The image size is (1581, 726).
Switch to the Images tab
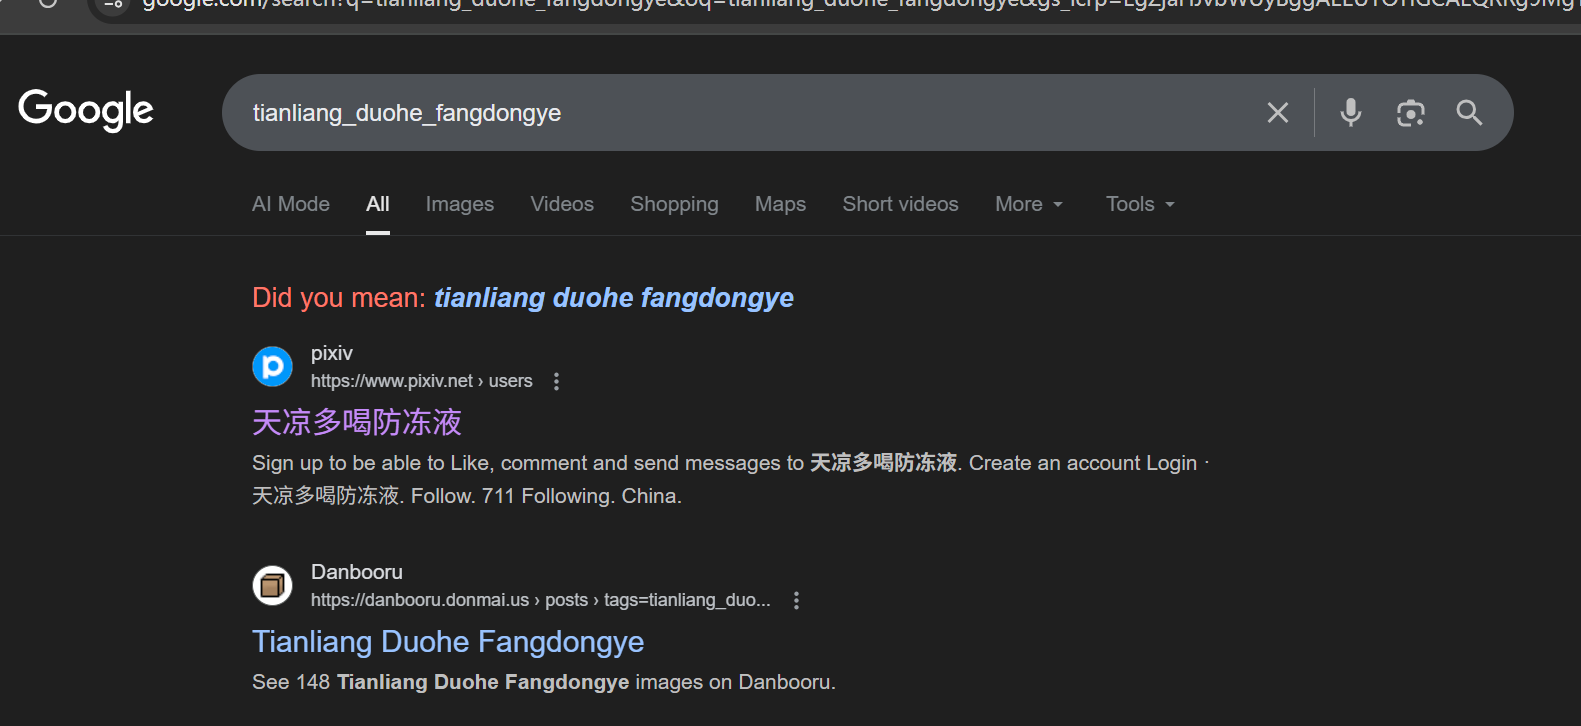[460, 204]
